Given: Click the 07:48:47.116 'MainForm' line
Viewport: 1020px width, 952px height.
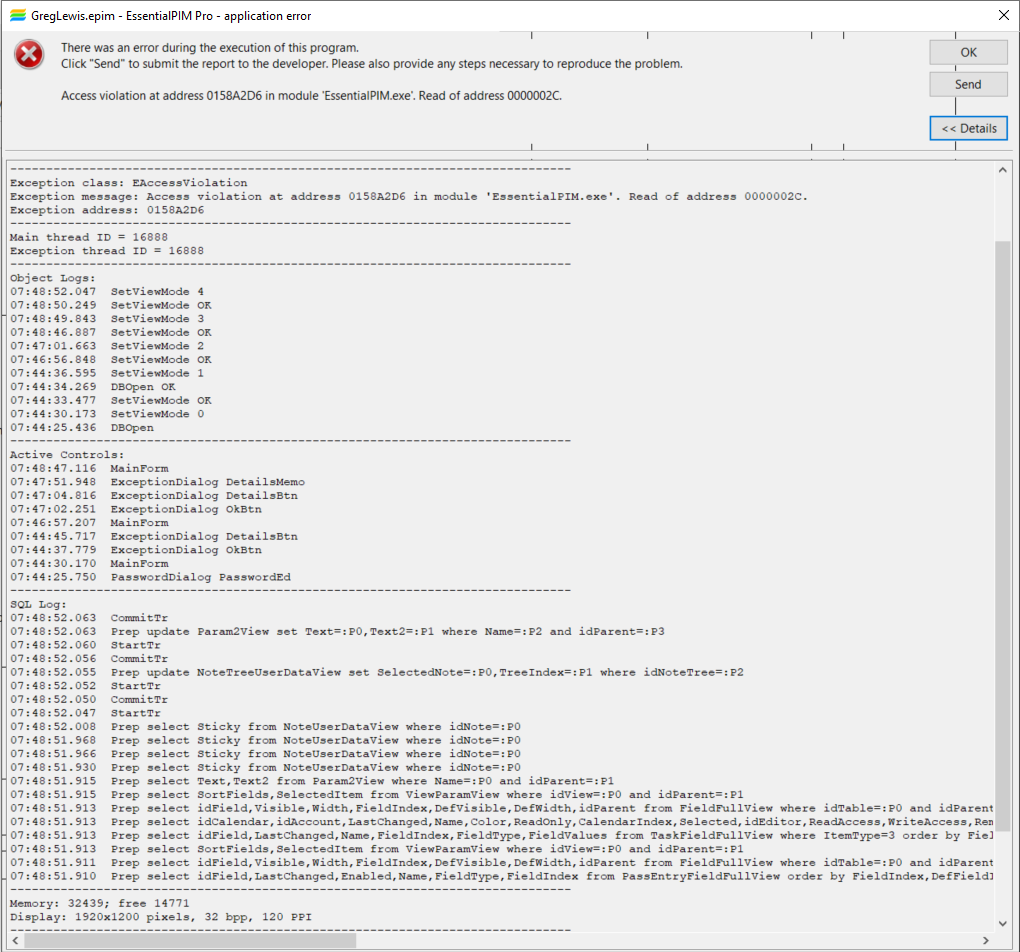Looking at the screenshot, I should 89,469.
